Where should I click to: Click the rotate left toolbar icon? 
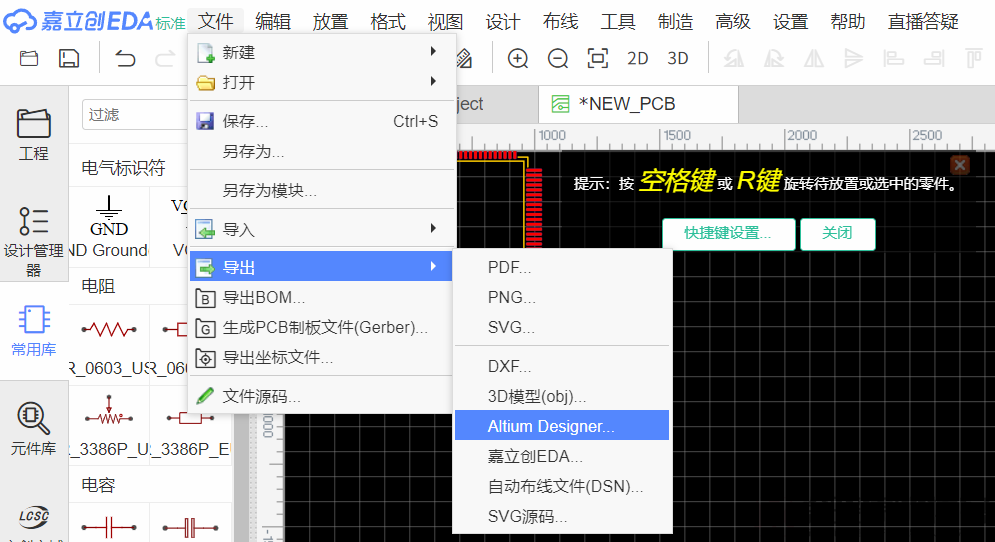(734, 59)
